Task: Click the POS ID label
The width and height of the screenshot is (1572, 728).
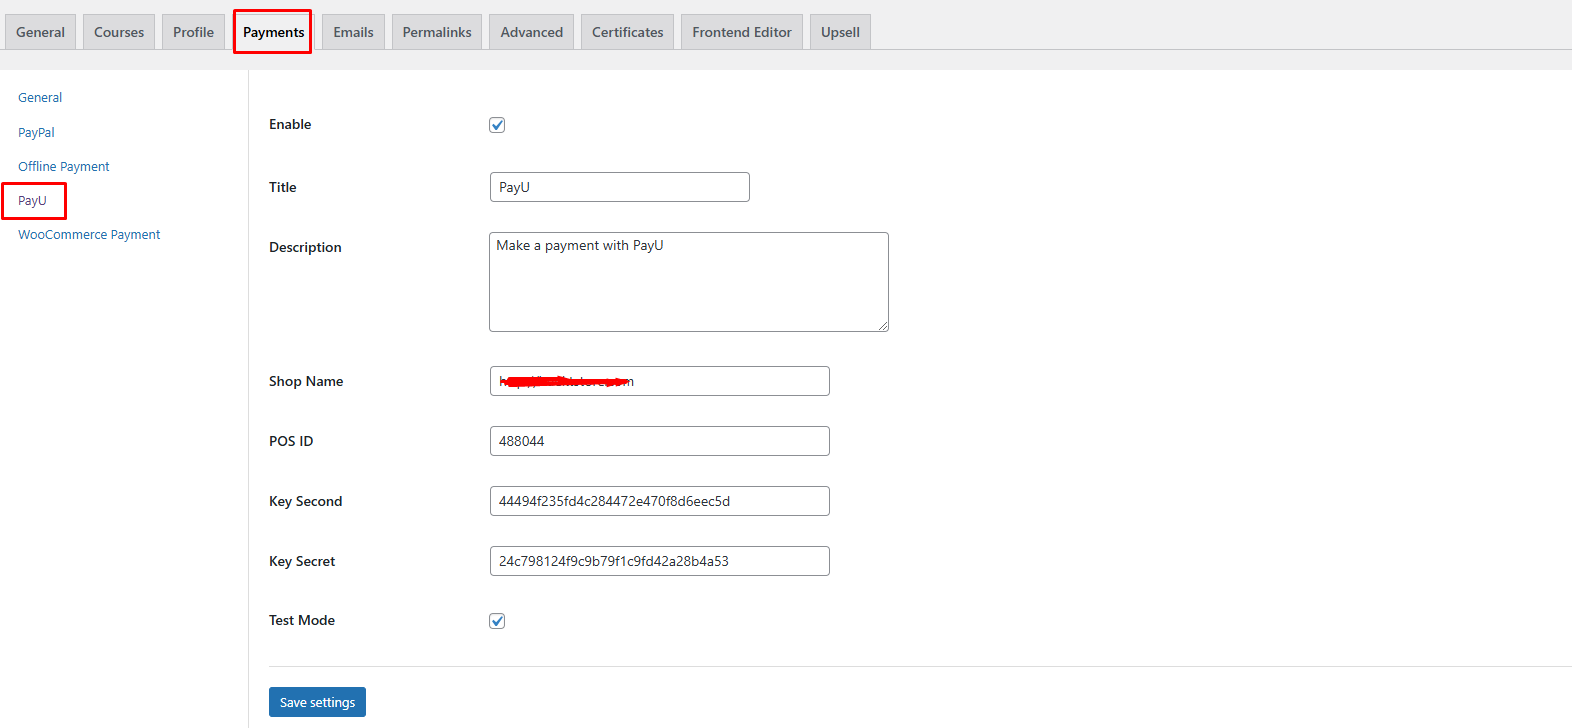Action: 291,441
